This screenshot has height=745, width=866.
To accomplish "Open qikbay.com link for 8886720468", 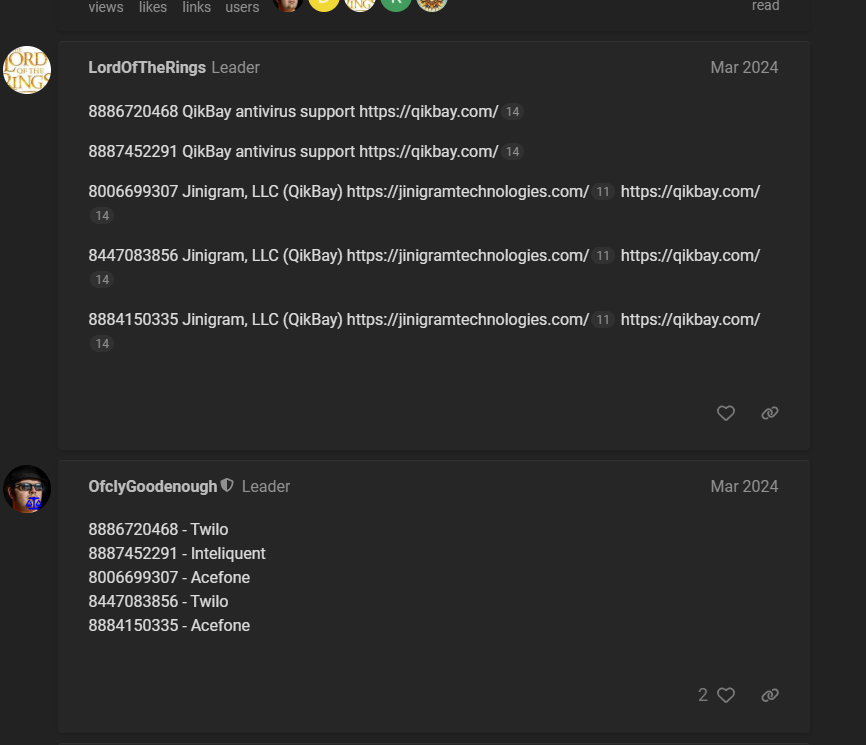I will 428,112.
